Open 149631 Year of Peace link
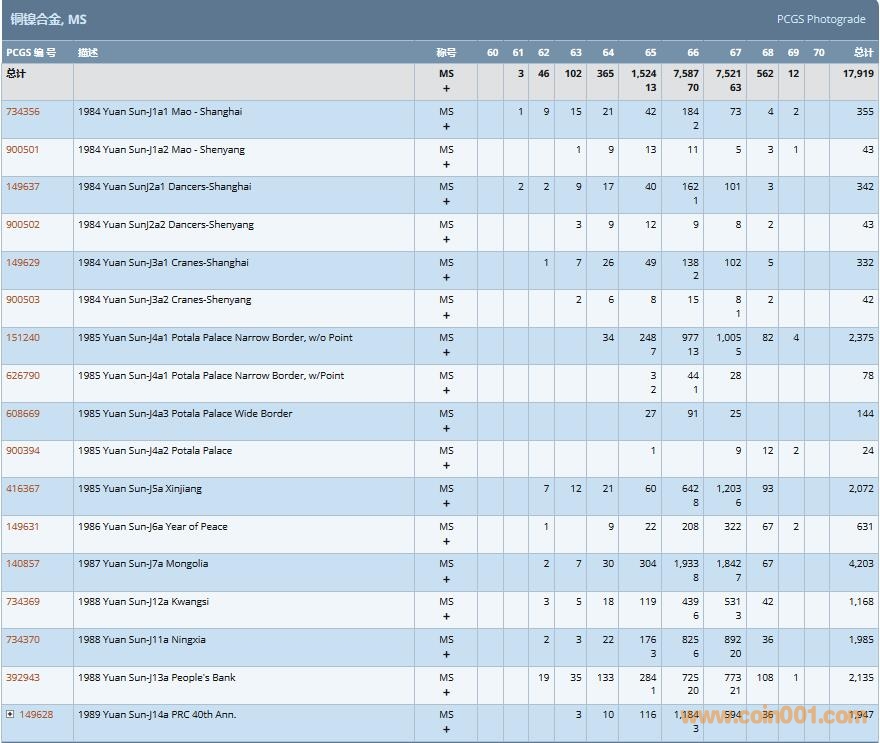 [x=23, y=526]
